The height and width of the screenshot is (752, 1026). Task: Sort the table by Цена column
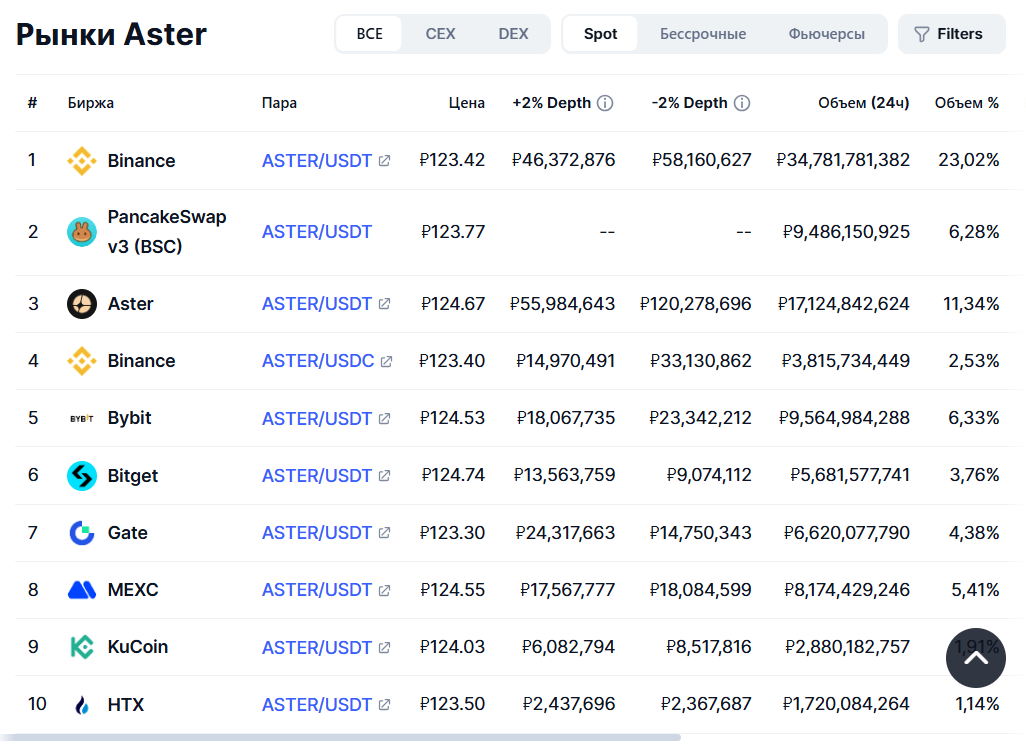[x=466, y=103]
